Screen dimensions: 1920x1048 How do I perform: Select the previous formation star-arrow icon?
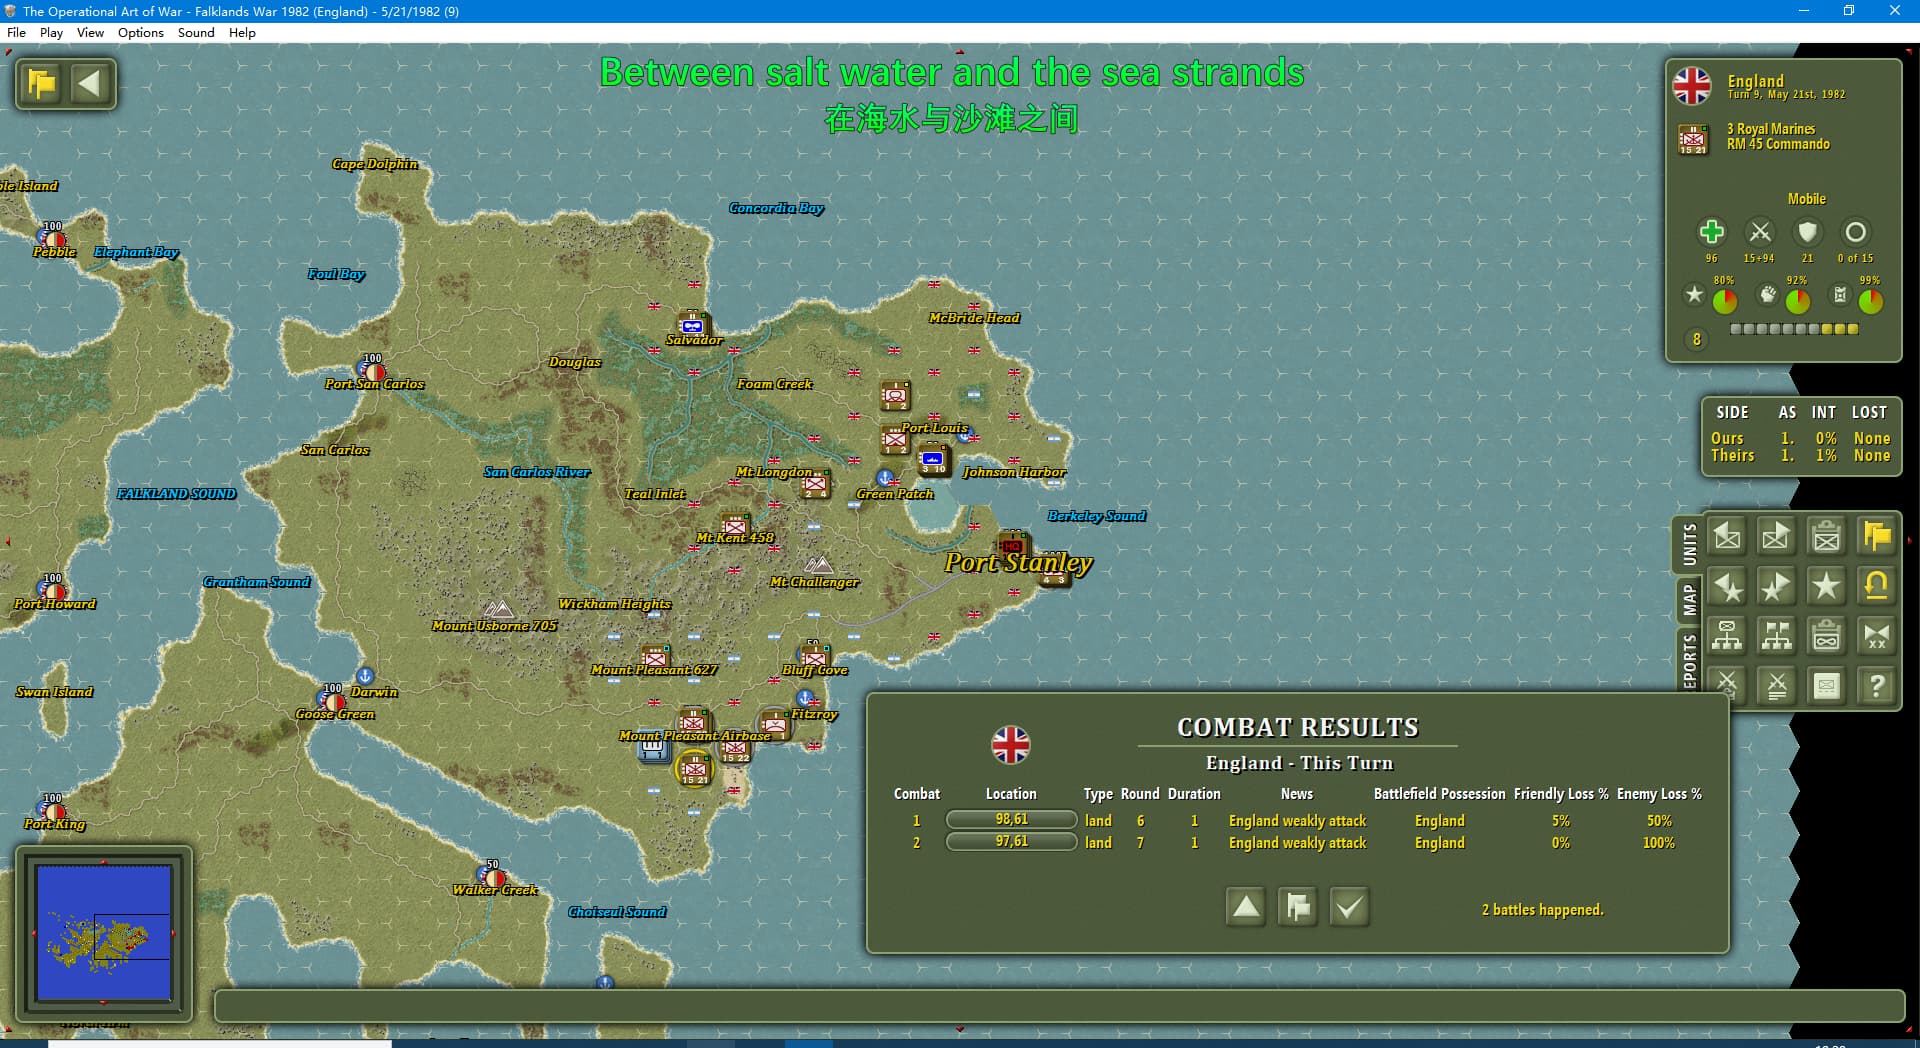tap(1727, 586)
